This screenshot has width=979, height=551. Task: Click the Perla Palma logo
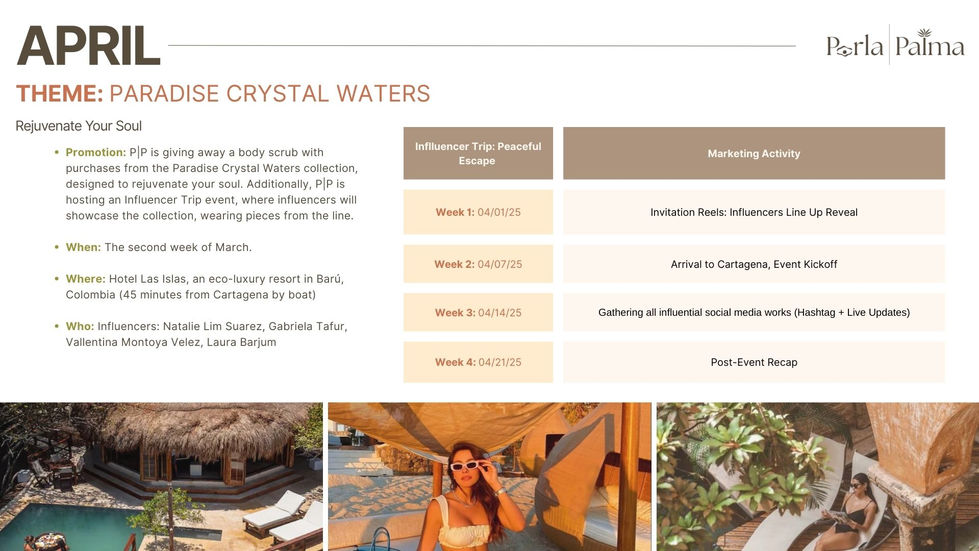894,45
